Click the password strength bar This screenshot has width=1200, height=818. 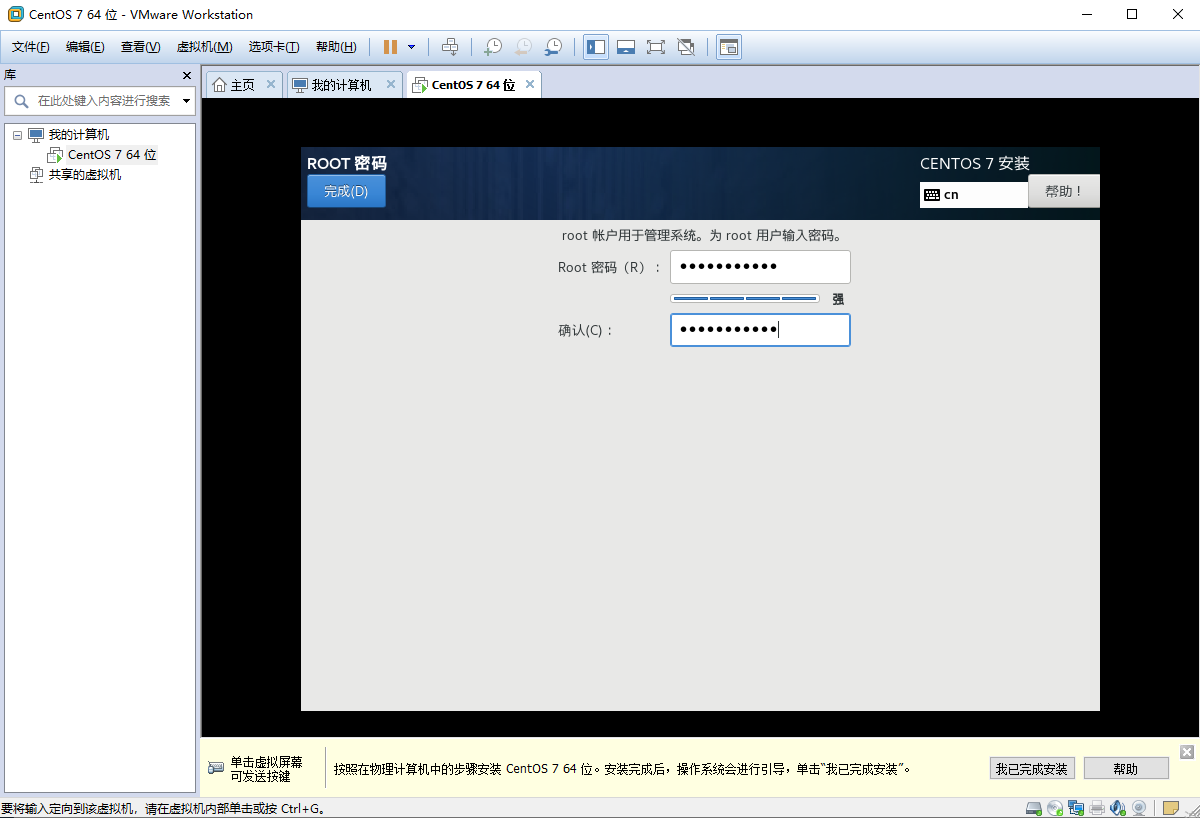click(745, 298)
